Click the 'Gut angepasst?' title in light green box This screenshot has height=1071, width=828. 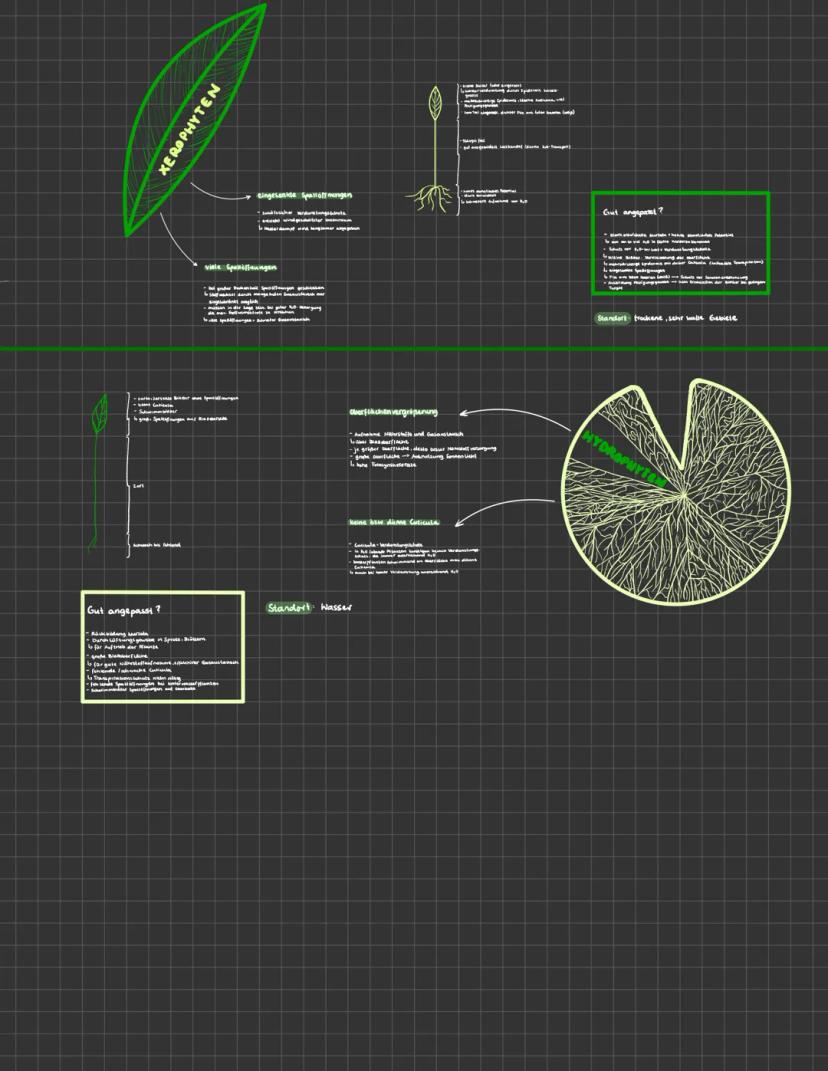(124, 609)
